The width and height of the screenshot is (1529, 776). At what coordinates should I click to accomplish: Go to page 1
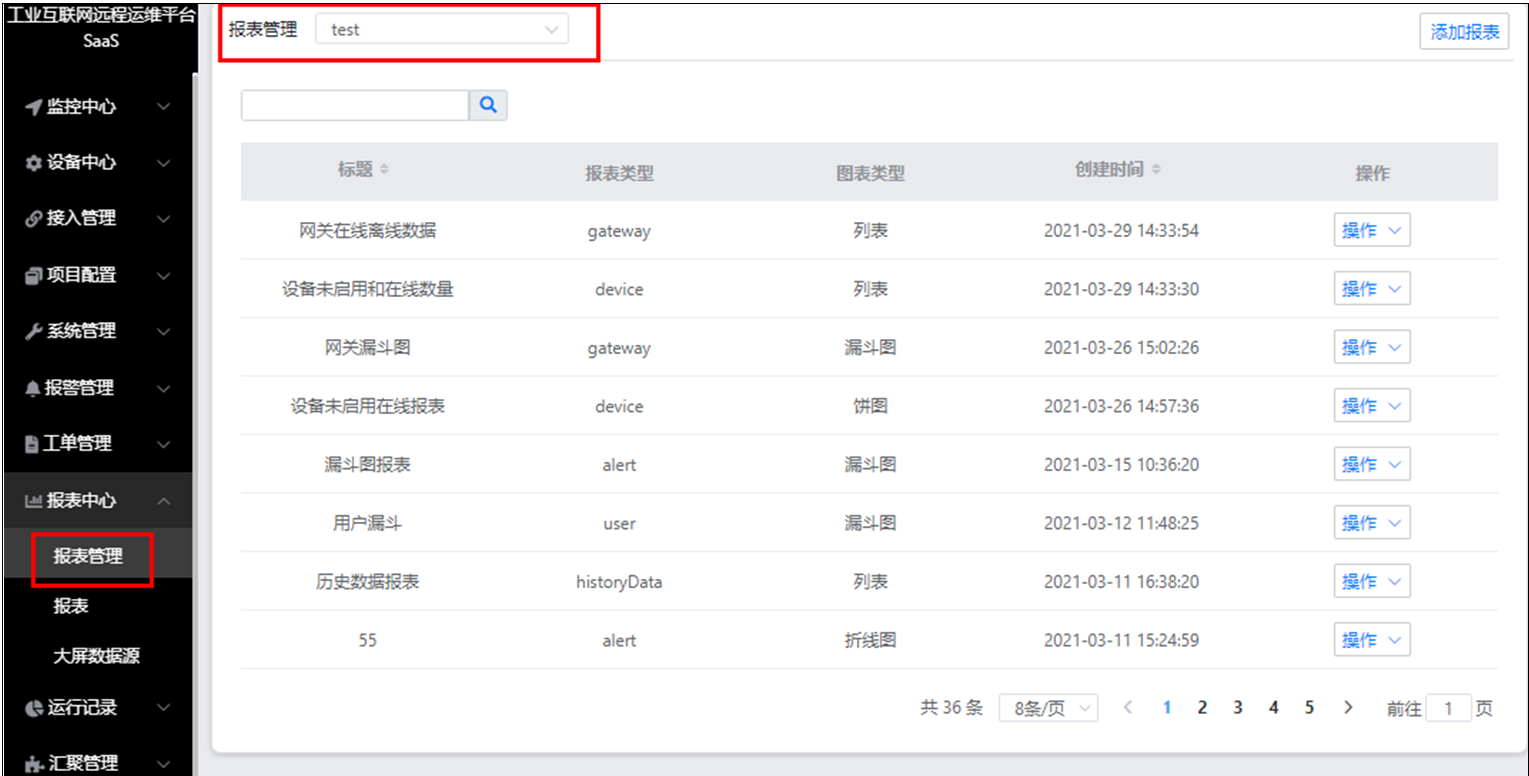[x=1166, y=708]
